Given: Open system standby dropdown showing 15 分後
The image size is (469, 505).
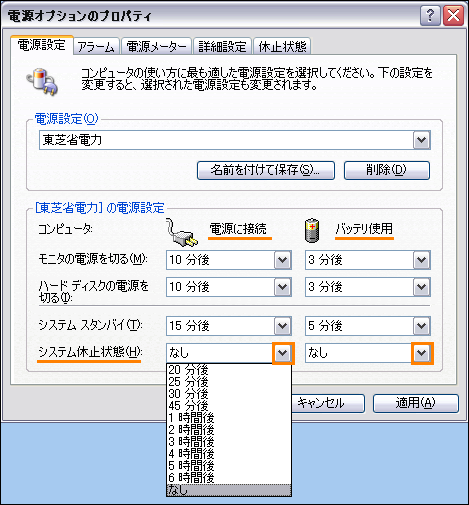Looking at the screenshot, I should pos(282,326).
